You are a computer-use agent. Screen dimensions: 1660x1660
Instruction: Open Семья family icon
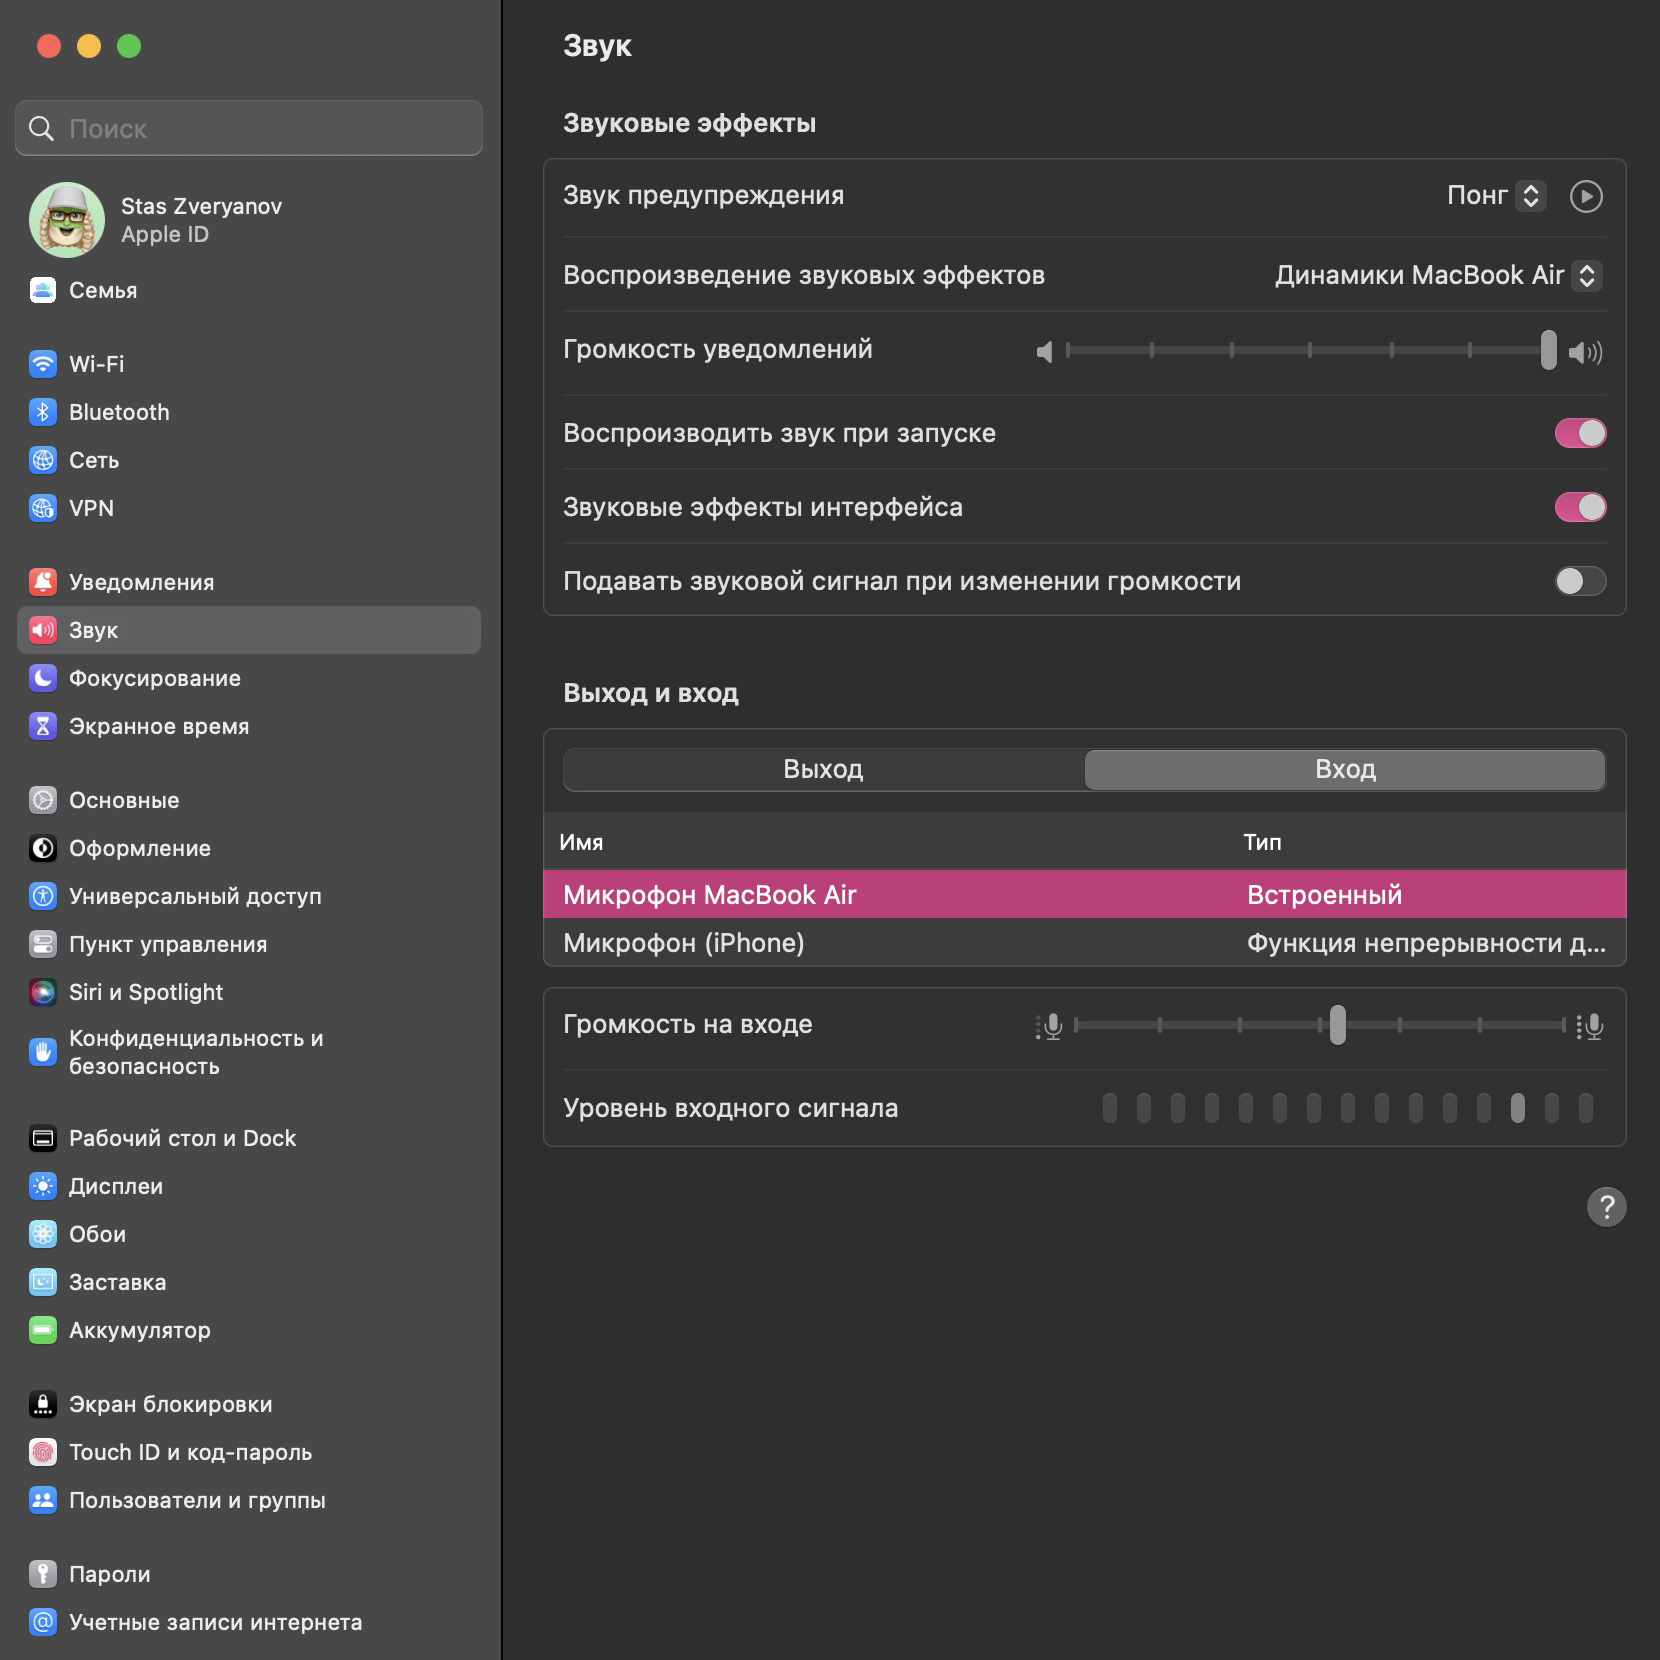(43, 290)
